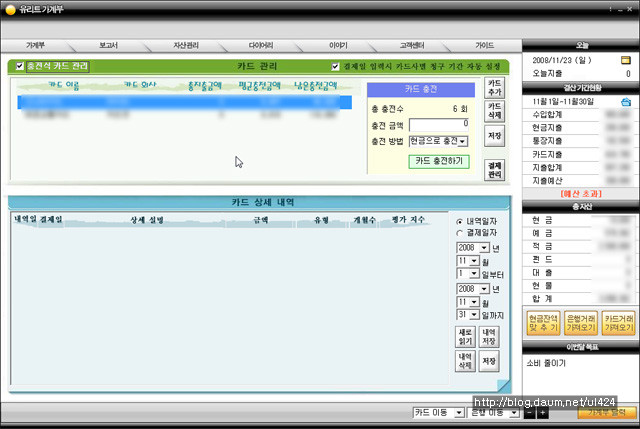Open the 일부터 day dropdown
Image resolution: width=640 pixels, height=429 pixels.
pos(474,273)
